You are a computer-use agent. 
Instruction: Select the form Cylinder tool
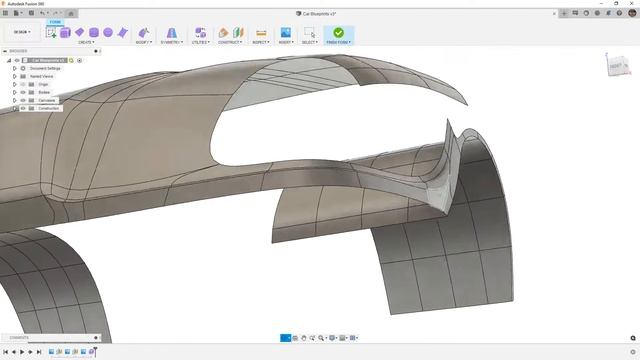pyautogui.click(x=94, y=33)
